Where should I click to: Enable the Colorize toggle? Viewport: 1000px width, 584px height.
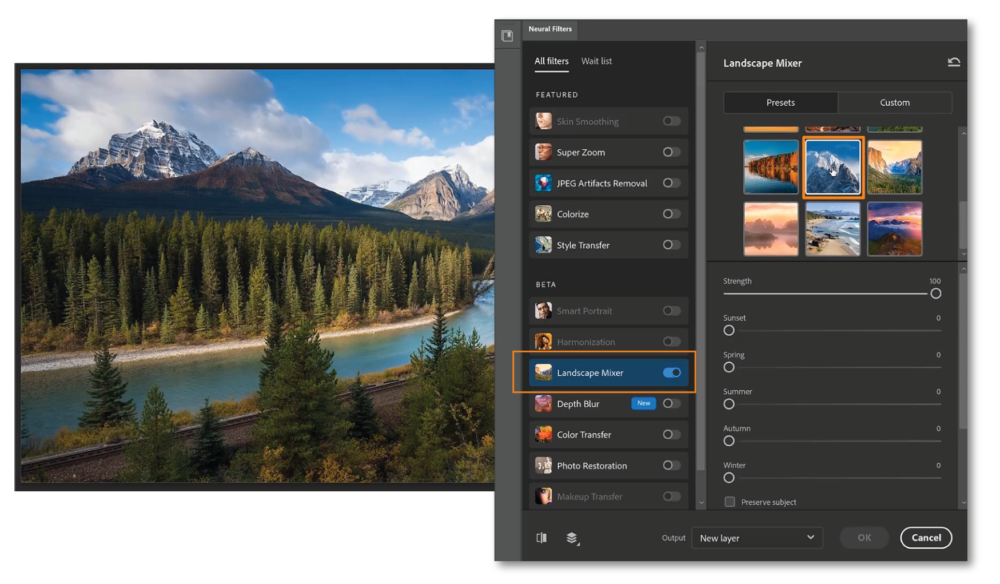[672, 214]
